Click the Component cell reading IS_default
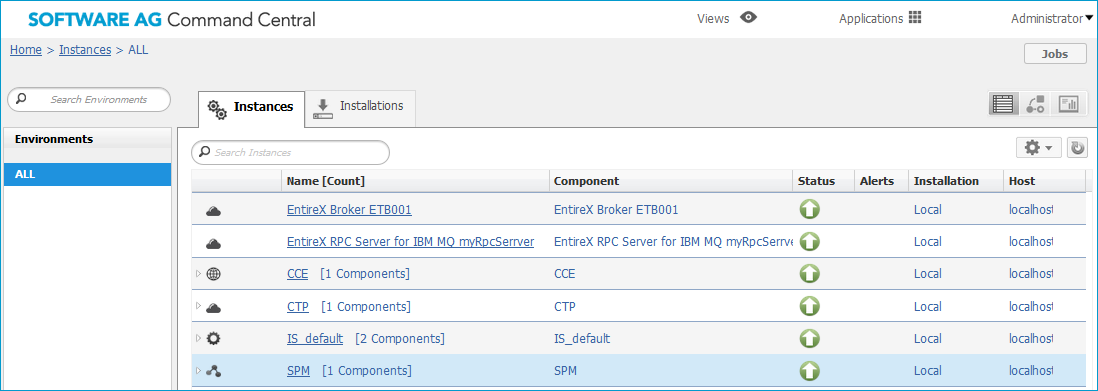 click(x=582, y=339)
